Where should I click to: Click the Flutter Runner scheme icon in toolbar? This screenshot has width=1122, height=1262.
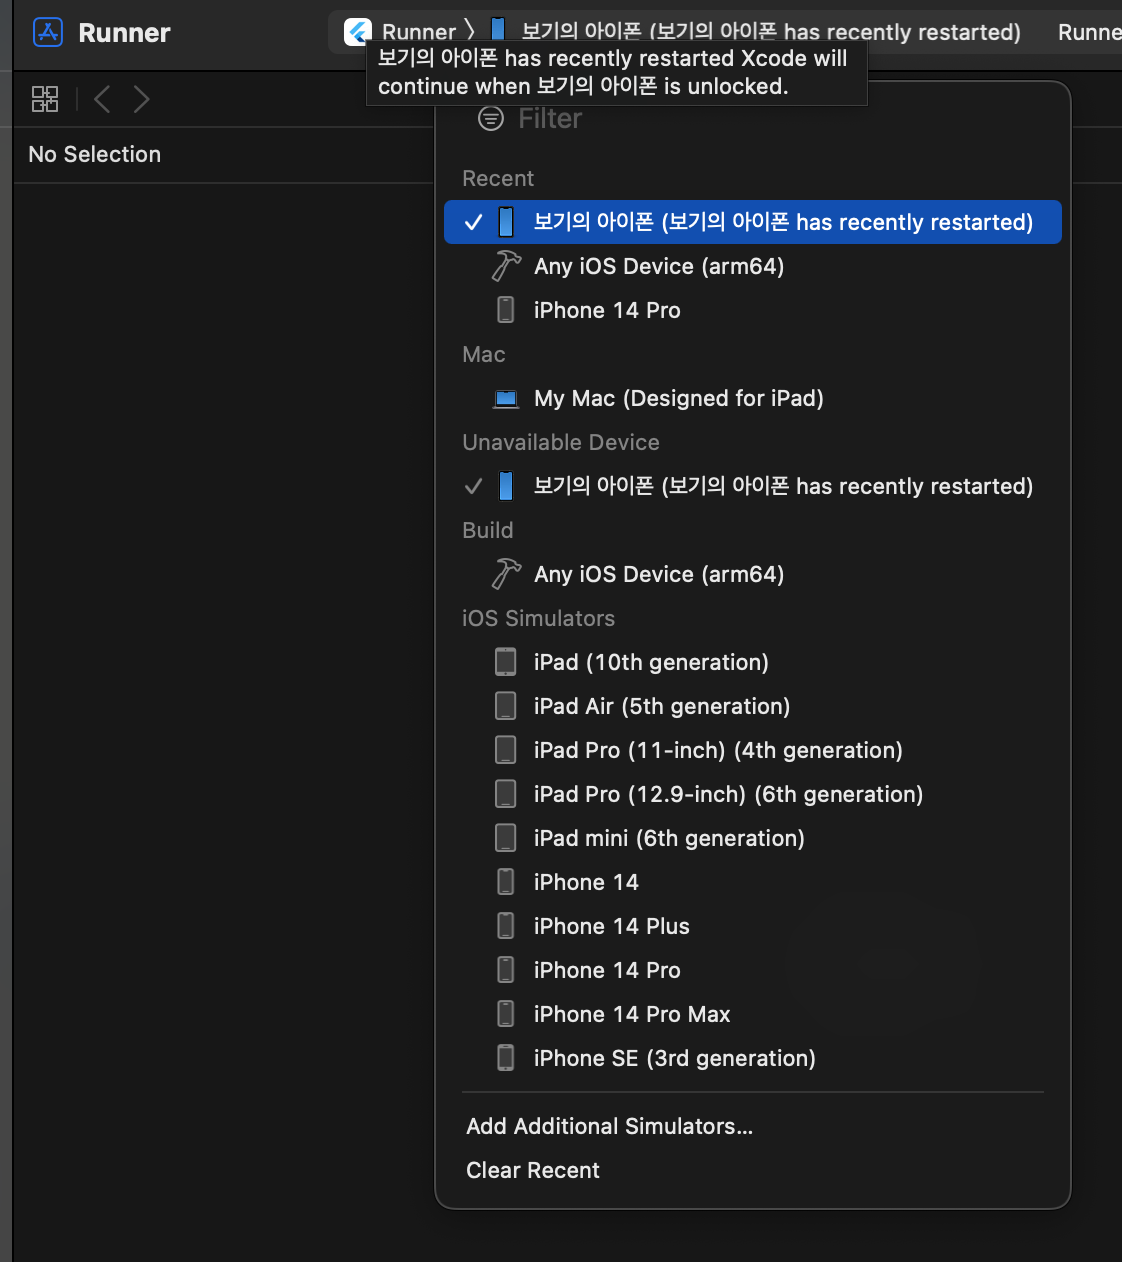click(x=358, y=32)
